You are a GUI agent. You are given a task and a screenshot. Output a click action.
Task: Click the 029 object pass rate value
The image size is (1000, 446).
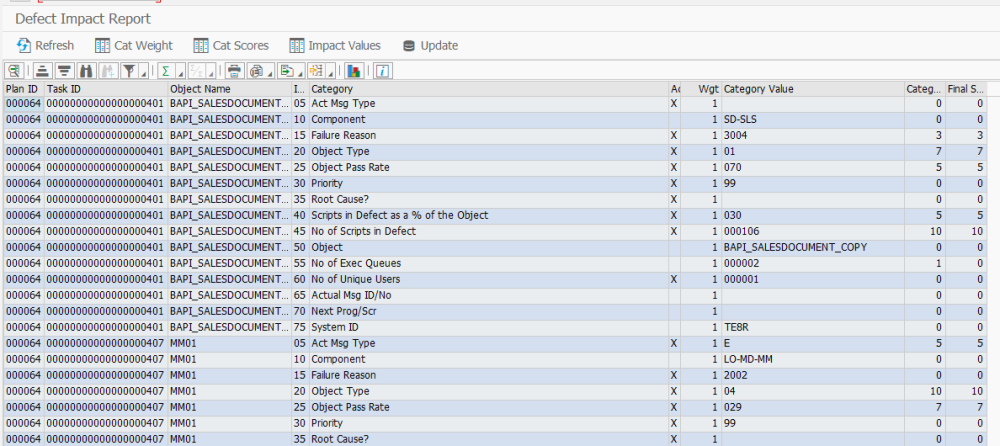813,407
